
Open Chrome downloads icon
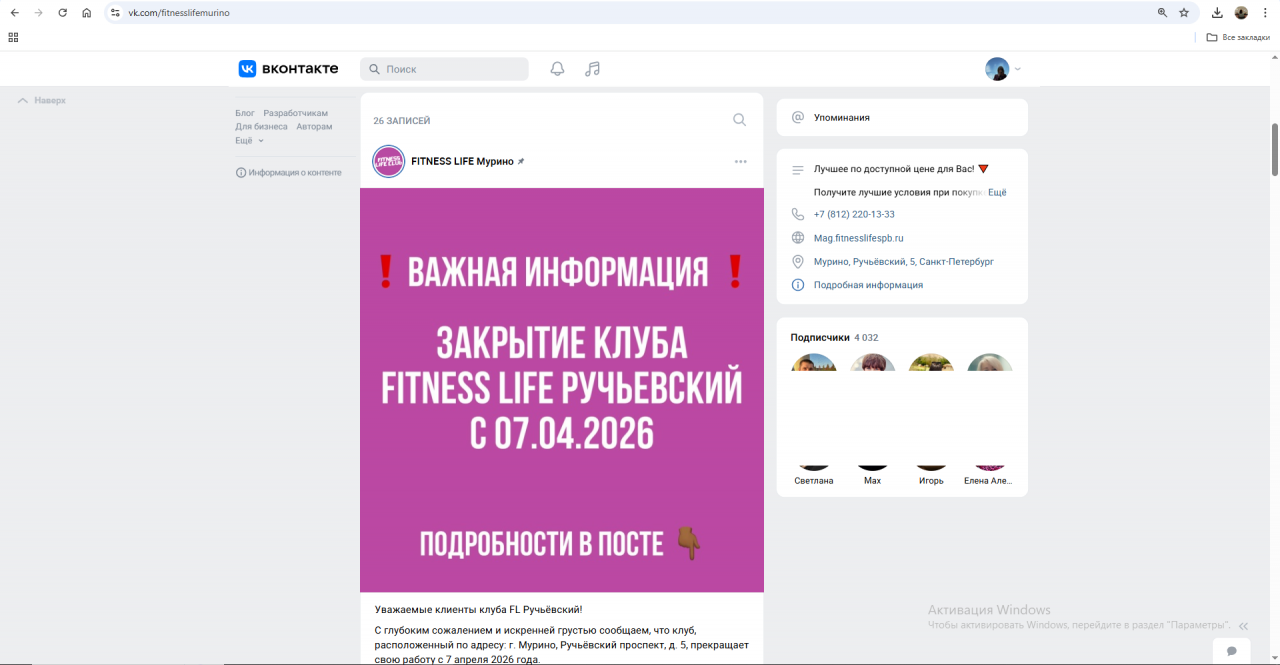[x=1217, y=13]
